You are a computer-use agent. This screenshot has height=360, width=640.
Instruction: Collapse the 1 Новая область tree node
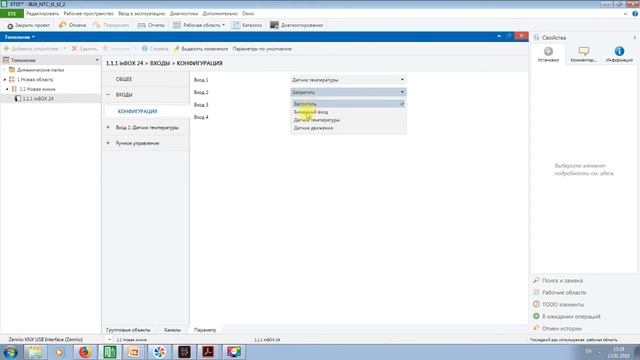point(5,80)
